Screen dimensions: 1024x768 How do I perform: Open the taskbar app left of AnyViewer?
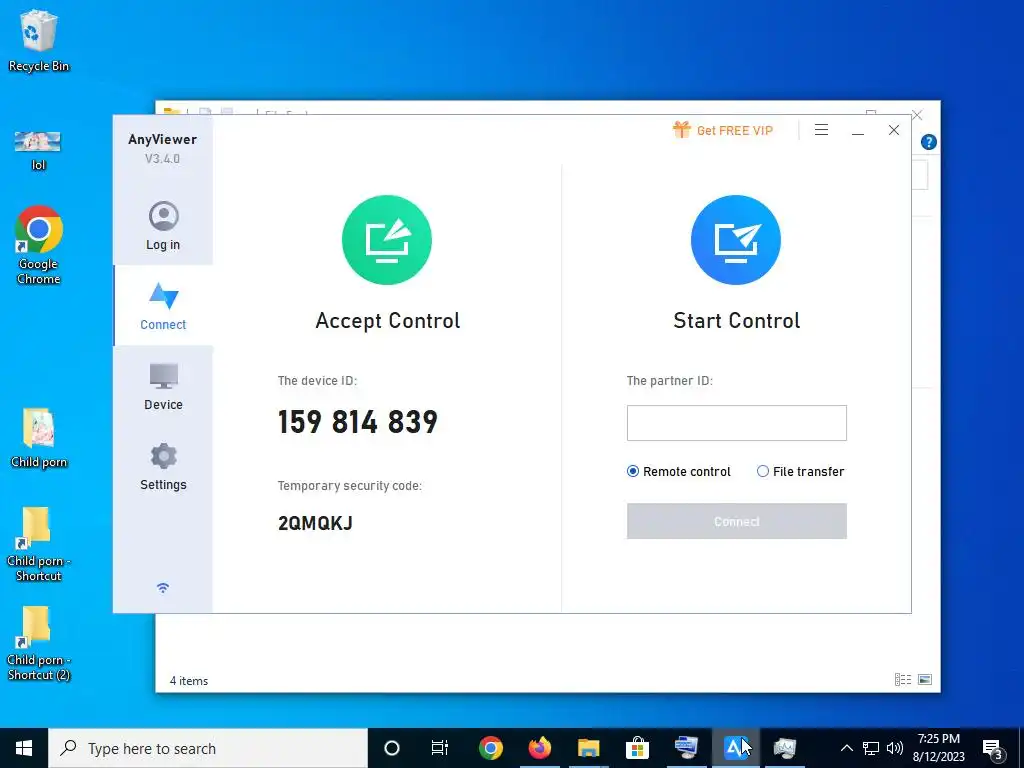pos(686,748)
